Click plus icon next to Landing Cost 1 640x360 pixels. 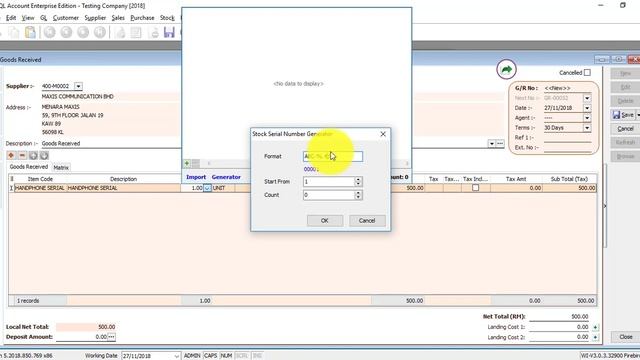pos(595,327)
